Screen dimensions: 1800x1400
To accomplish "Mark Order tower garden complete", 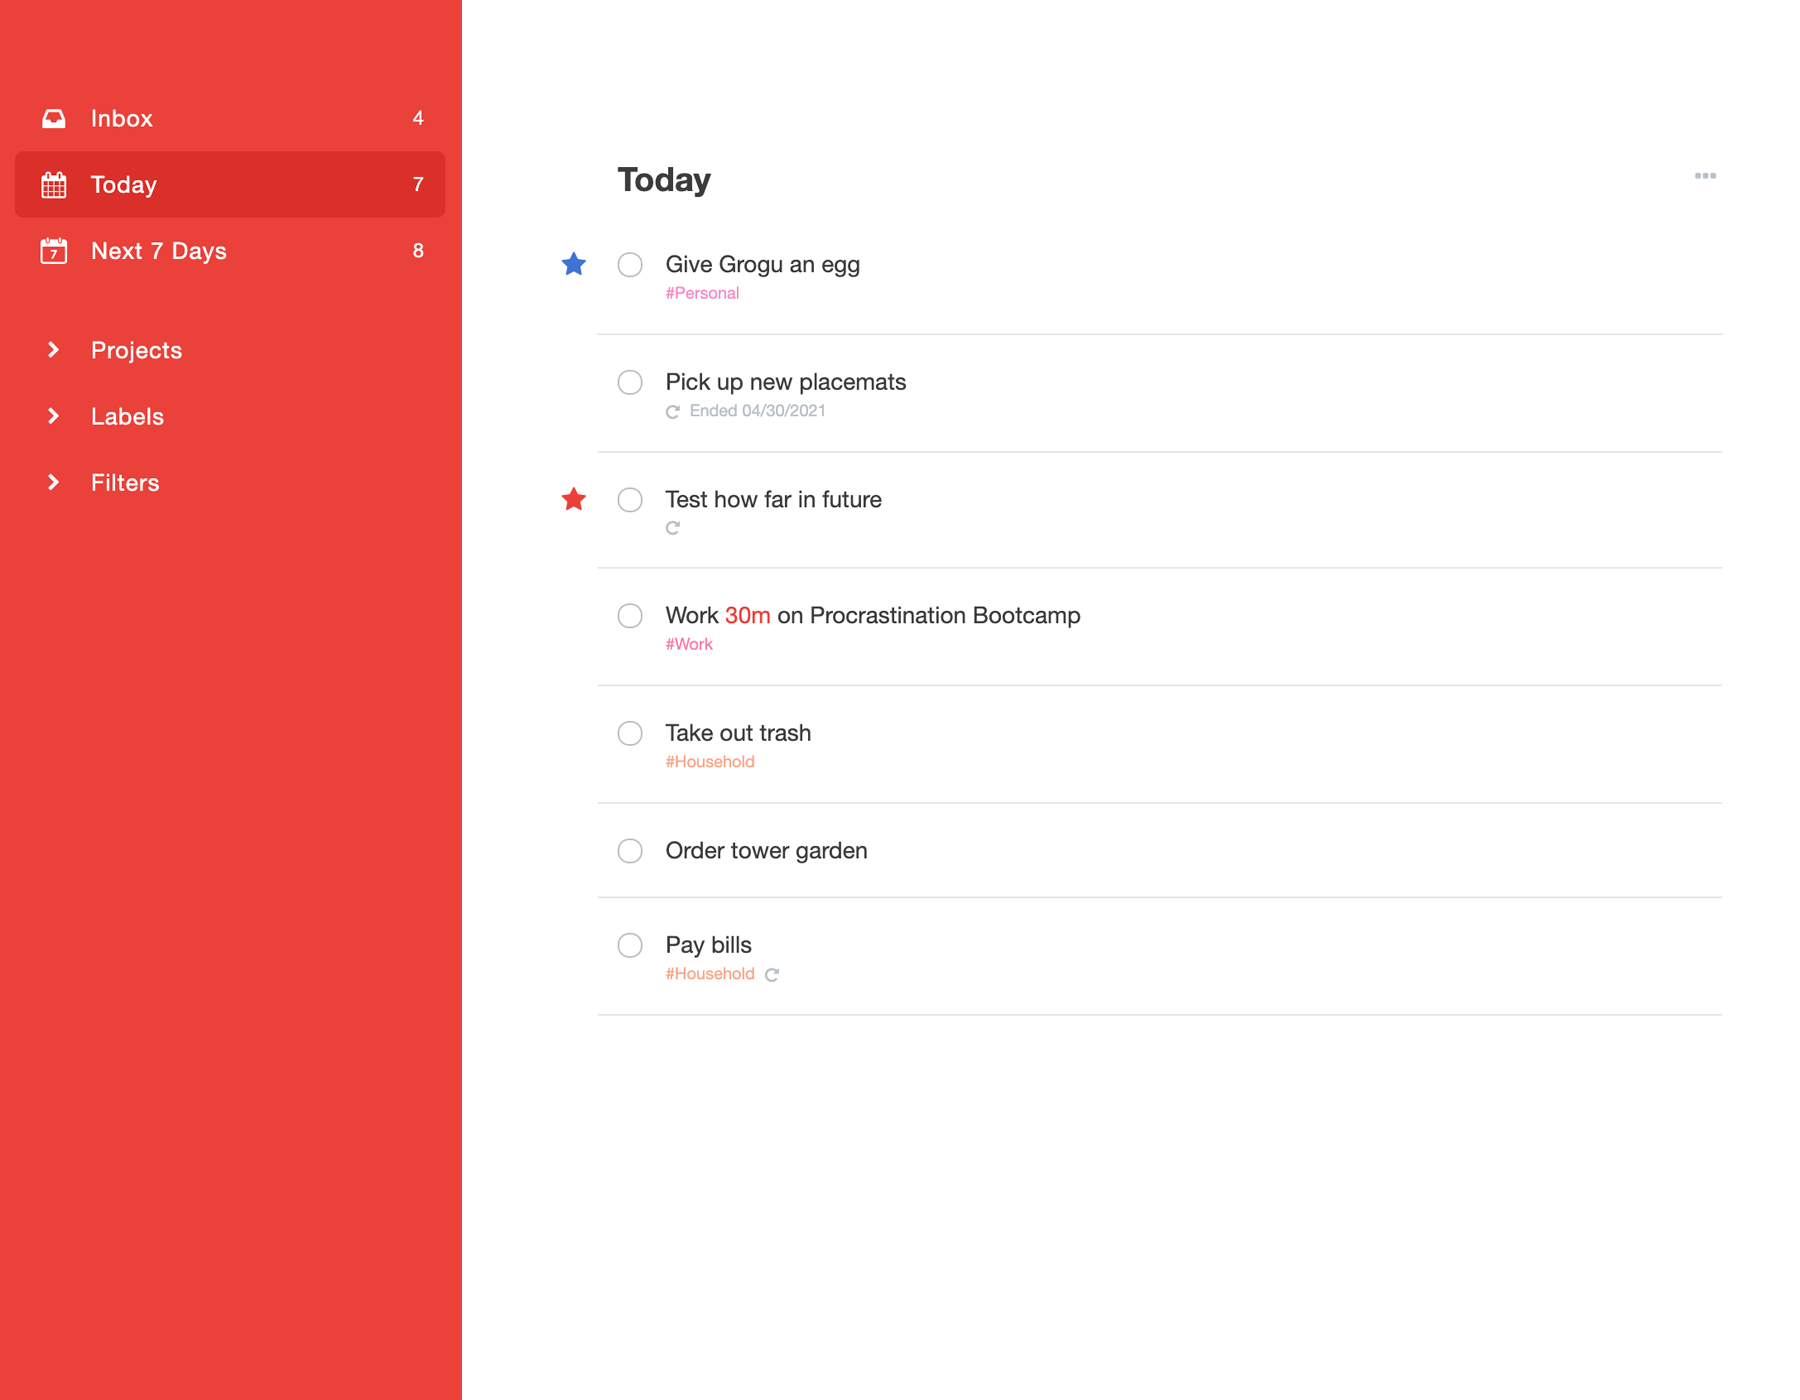I will 630,850.
